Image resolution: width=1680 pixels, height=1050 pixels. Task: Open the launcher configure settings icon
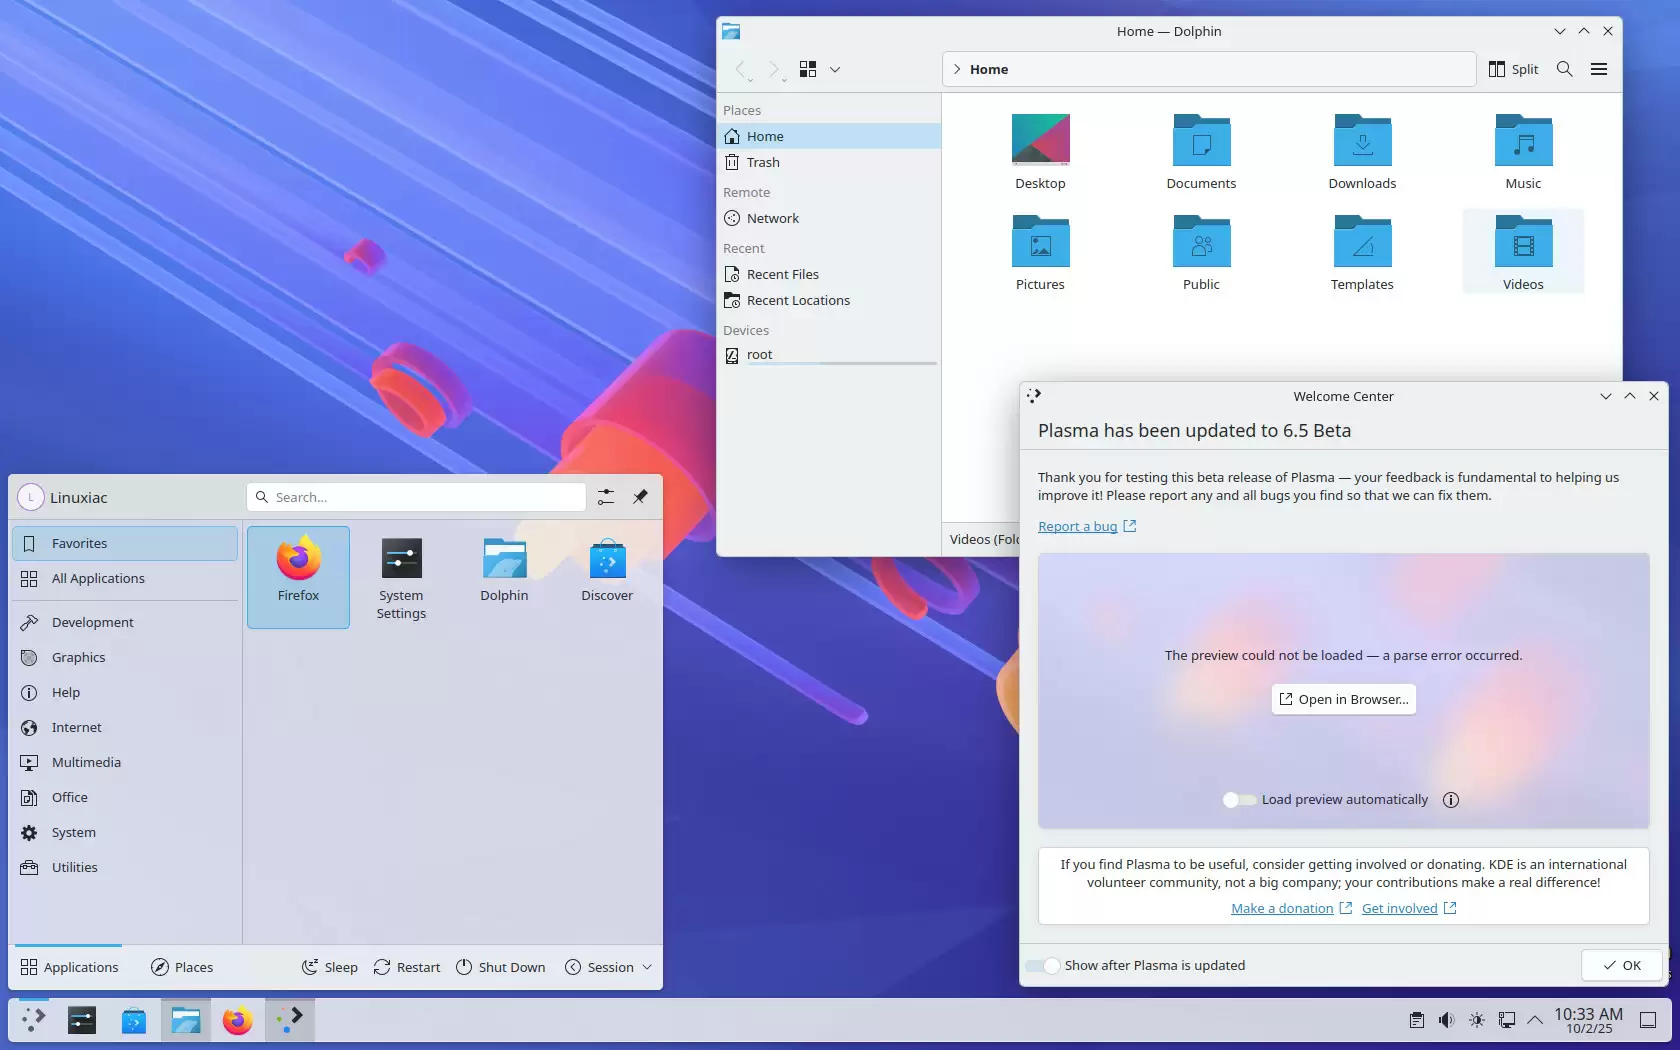tap(606, 497)
